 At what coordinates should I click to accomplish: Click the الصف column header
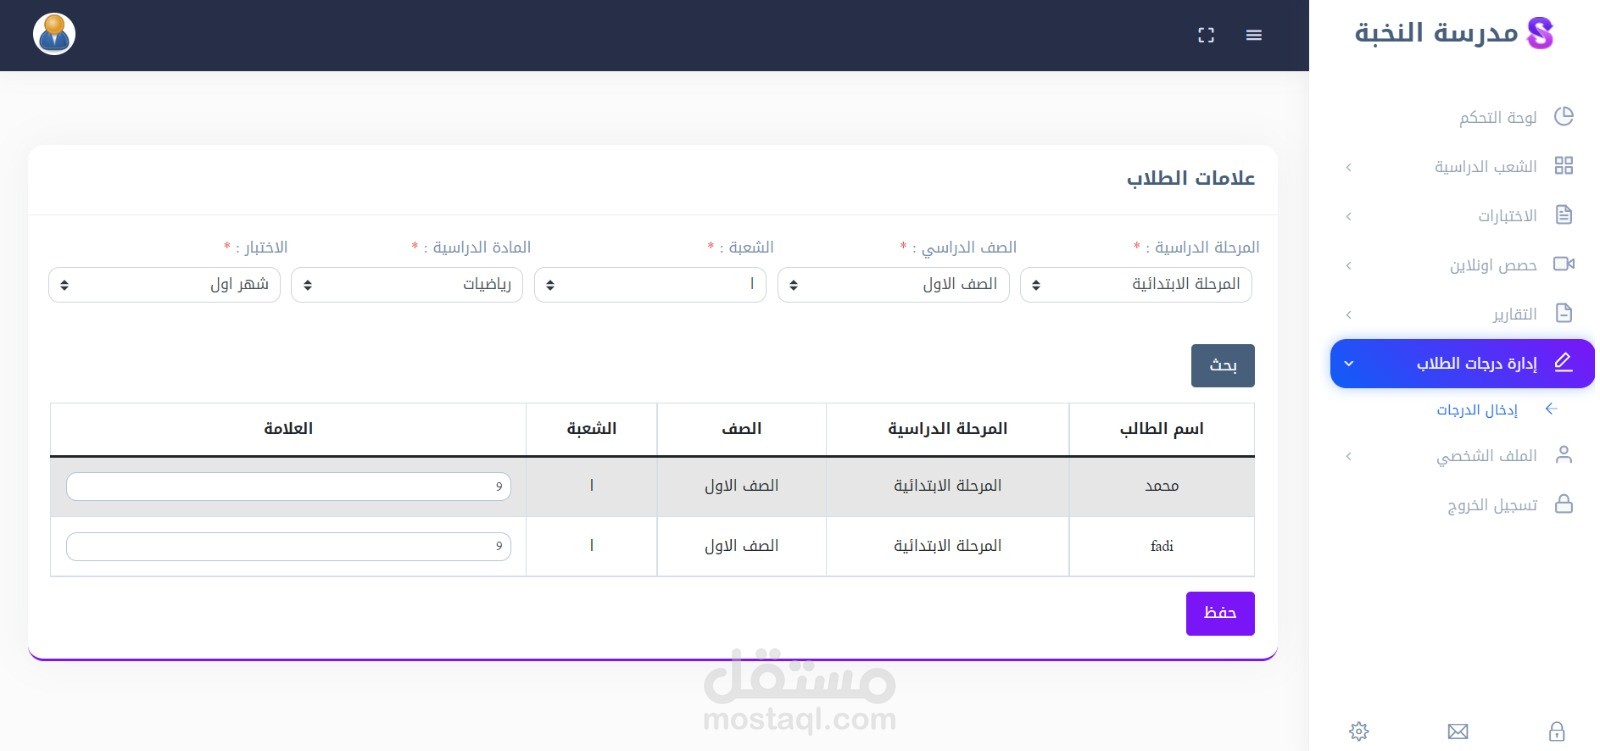pos(742,429)
